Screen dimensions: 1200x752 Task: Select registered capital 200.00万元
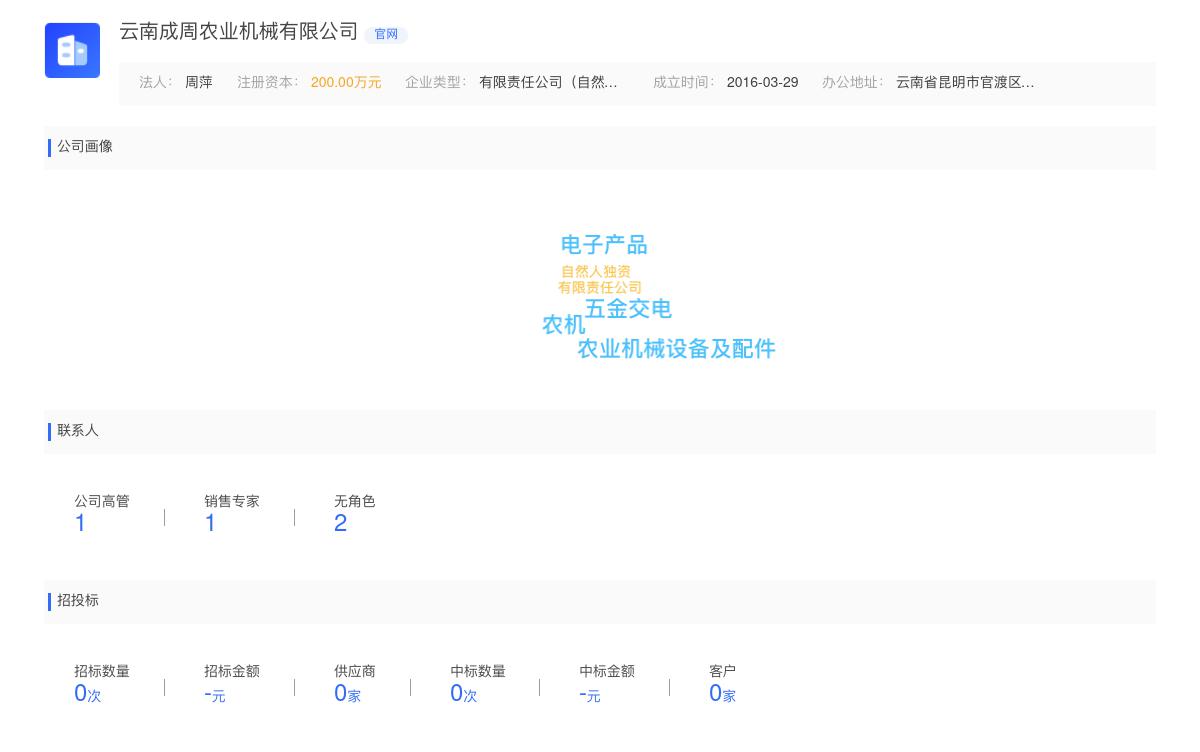point(346,83)
